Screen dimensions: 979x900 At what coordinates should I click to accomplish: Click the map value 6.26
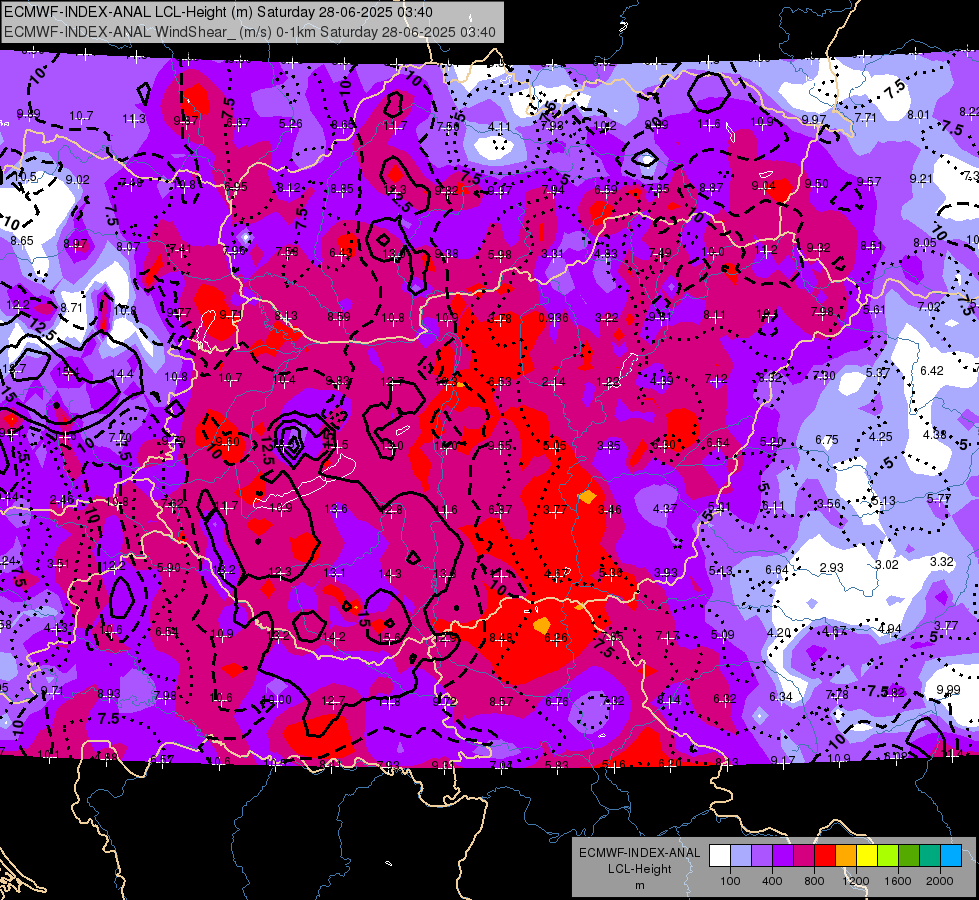click(x=556, y=638)
